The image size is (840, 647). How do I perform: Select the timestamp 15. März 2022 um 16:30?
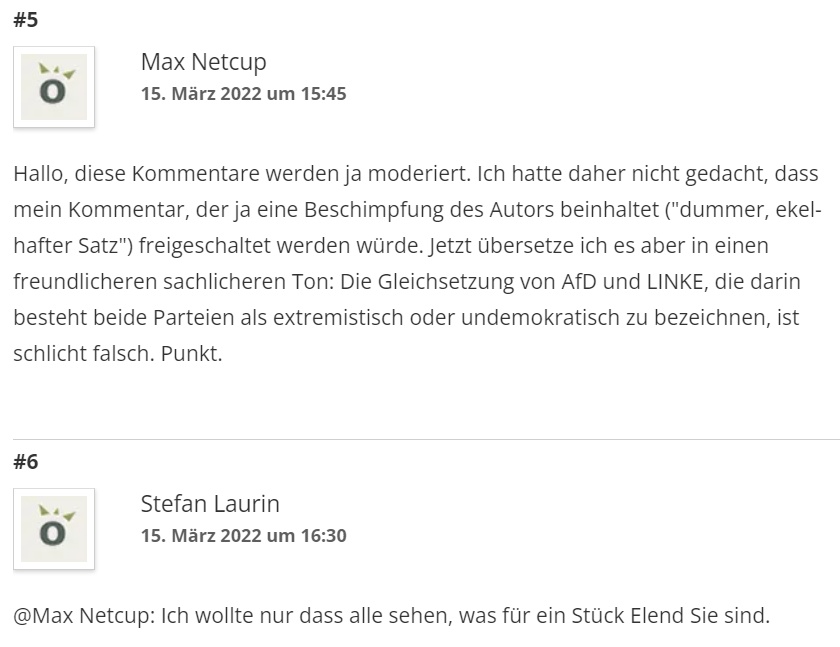[x=244, y=536]
